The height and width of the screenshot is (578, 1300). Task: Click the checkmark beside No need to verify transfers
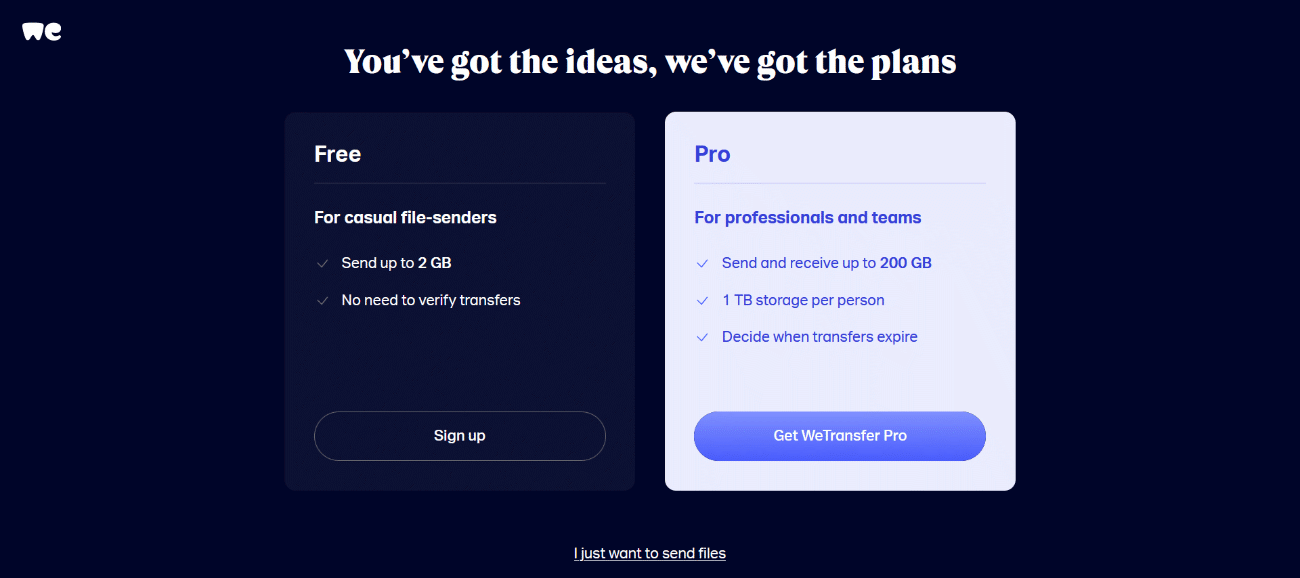click(x=322, y=299)
